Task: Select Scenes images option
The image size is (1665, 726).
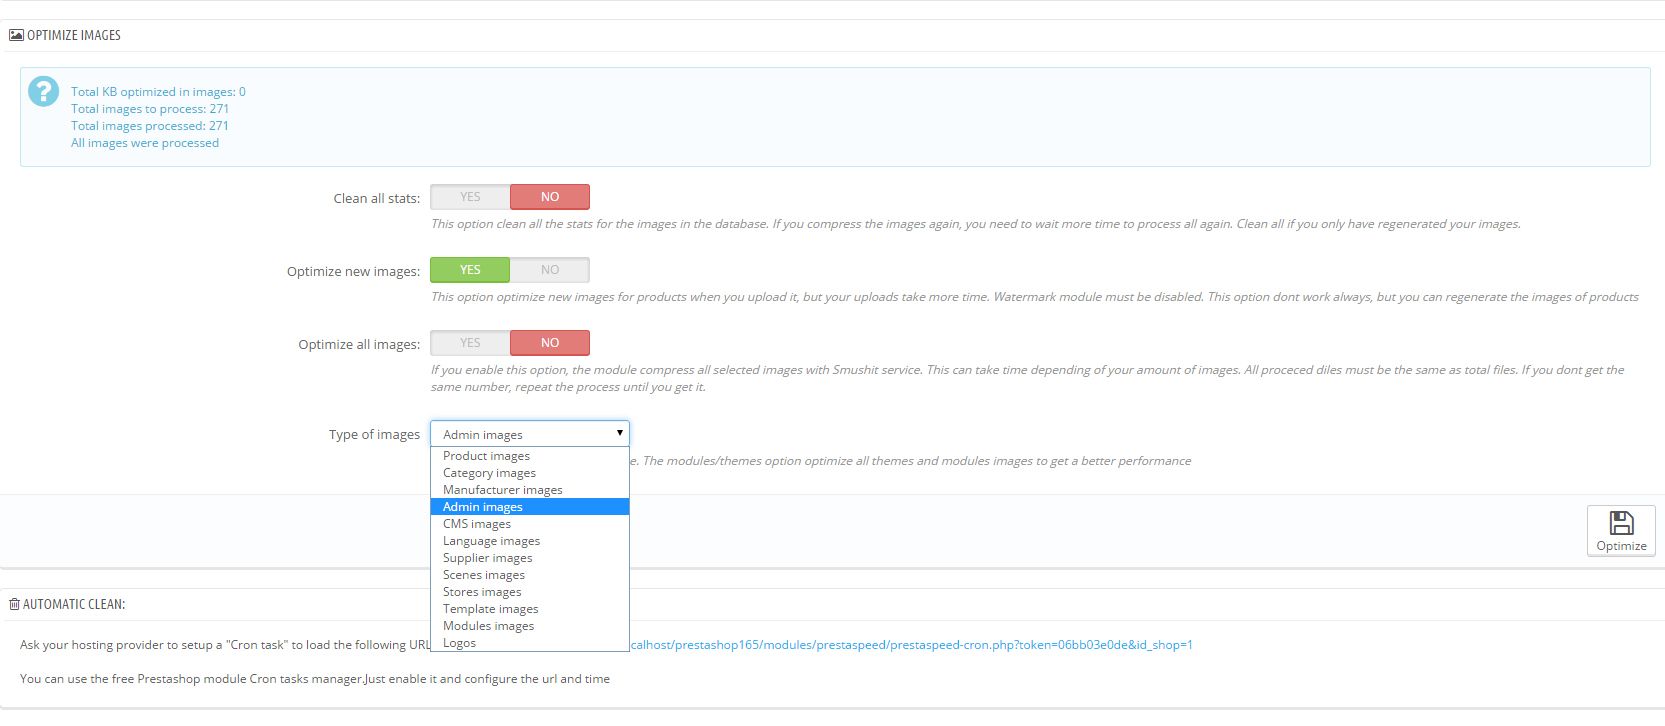Action: click(530, 575)
